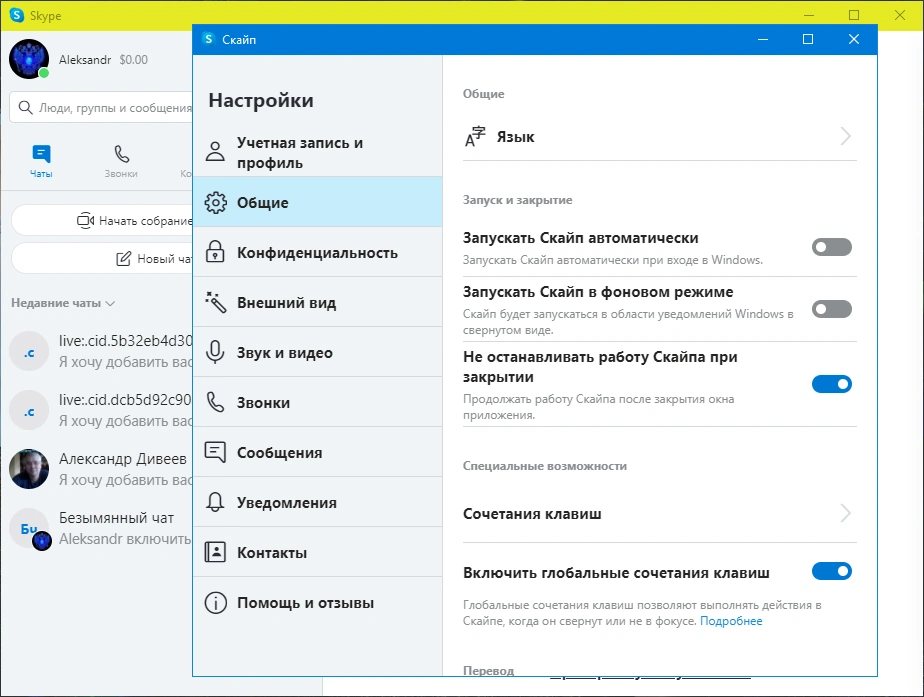Click the Skype logo in the Скайп title bar
The height and width of the screenshot is (697, 924).
208,39
